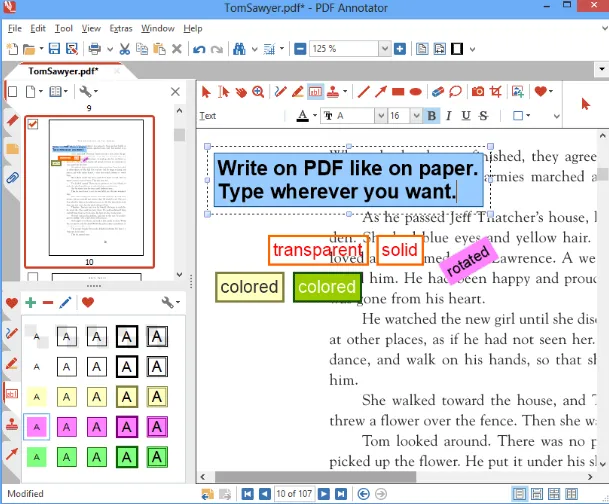
Task: Select the Rectangle tool
Action: [x=398, y=92]
